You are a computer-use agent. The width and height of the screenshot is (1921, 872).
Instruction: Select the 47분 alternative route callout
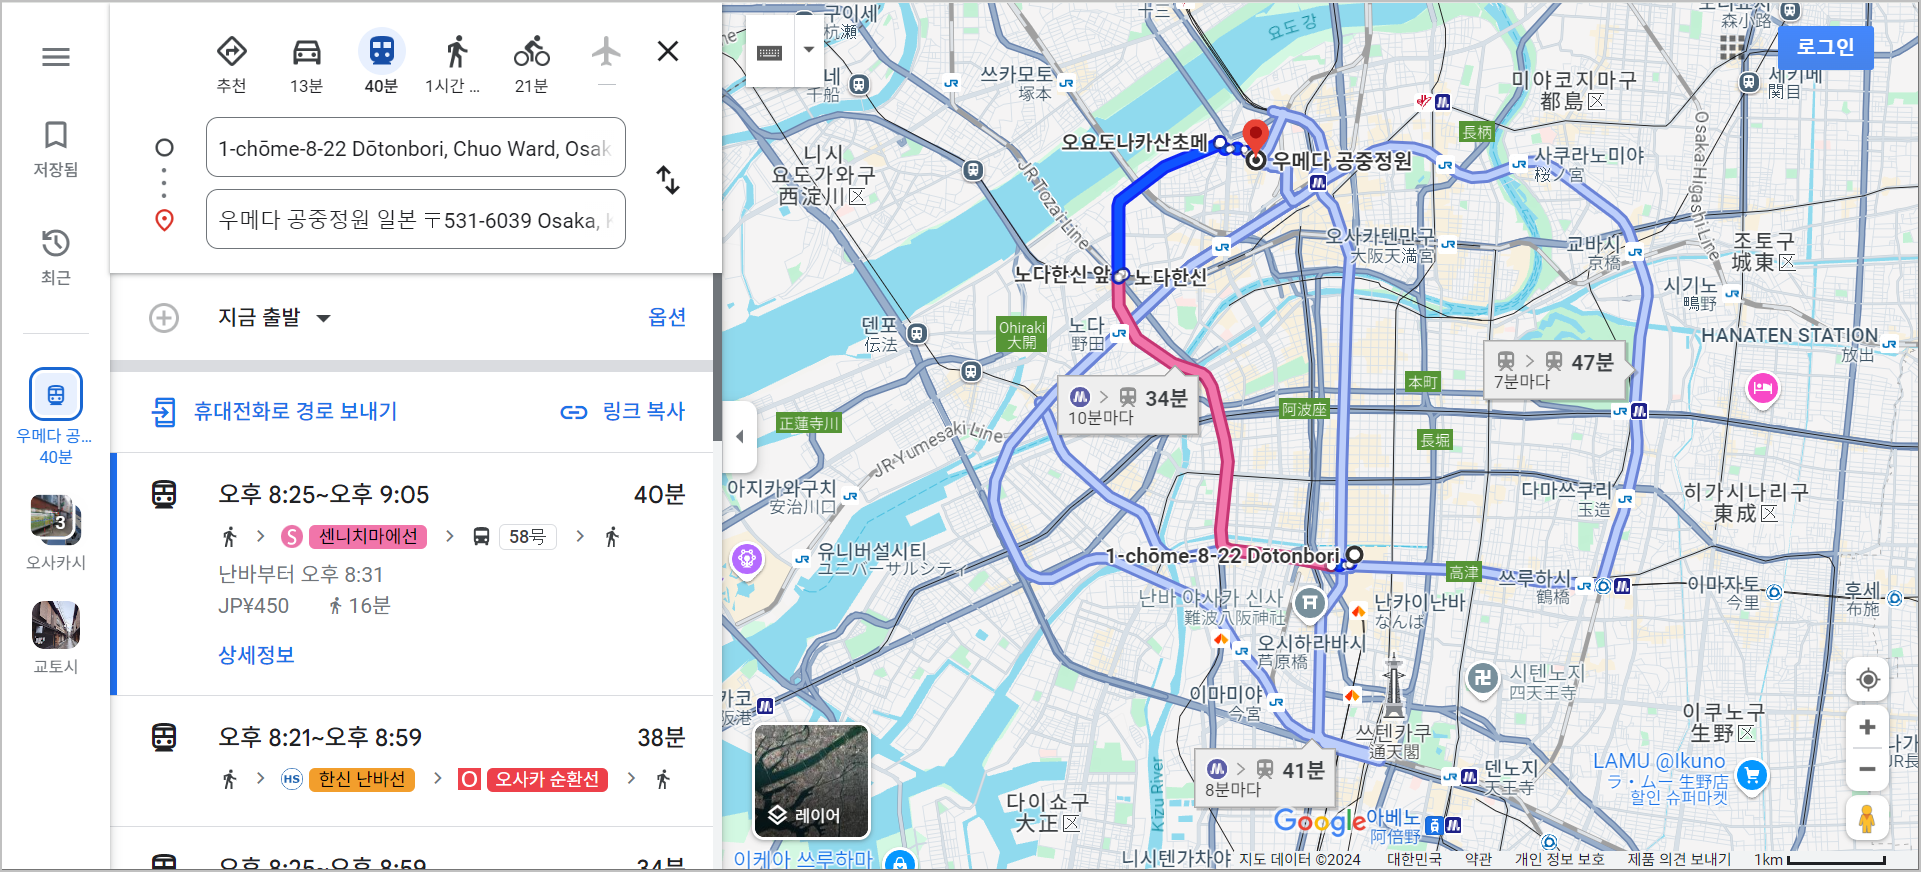coord(1555,370)
